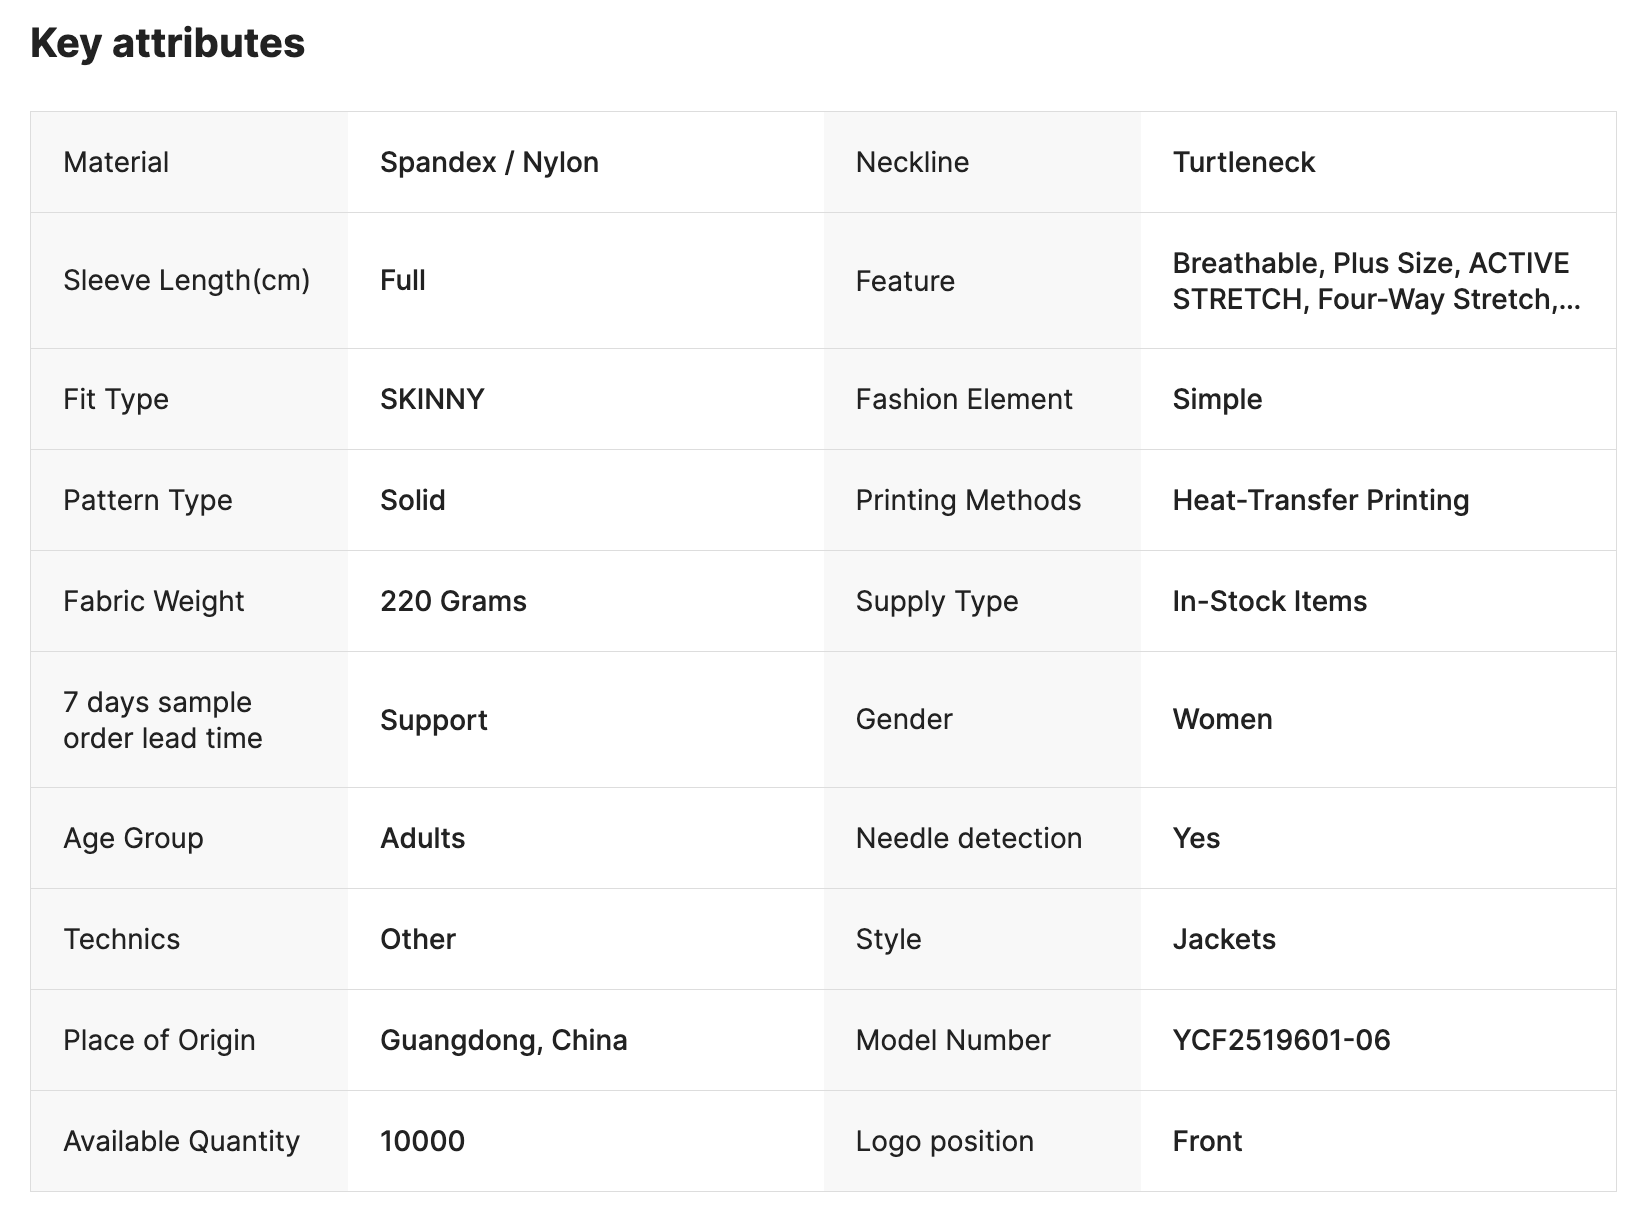This screenshot has height=1222, width=1652.
Task: Click the truncated Feature value text
Action: coord(1376,281)
